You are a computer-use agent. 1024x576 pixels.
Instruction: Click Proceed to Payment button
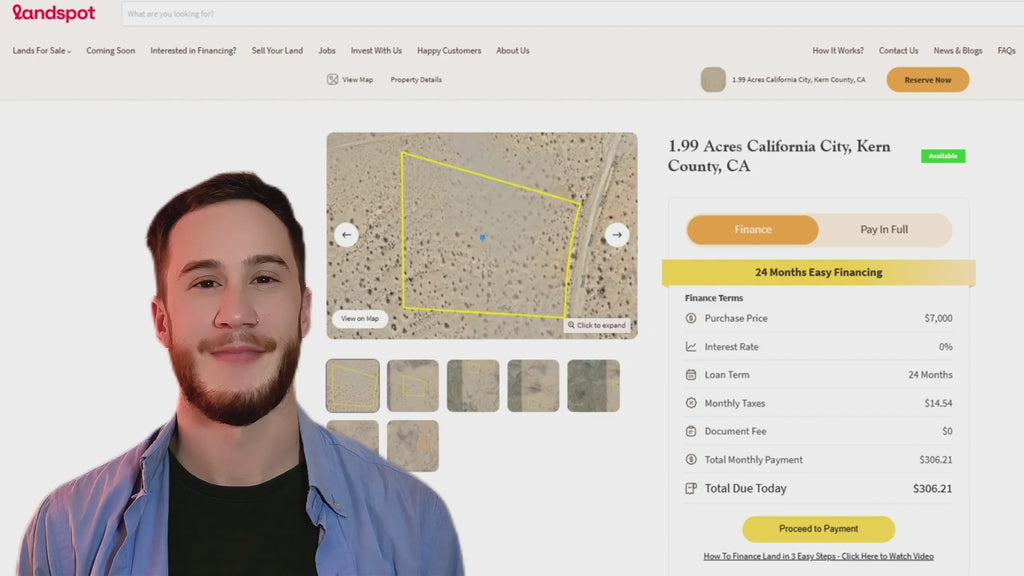click(818, 529)
